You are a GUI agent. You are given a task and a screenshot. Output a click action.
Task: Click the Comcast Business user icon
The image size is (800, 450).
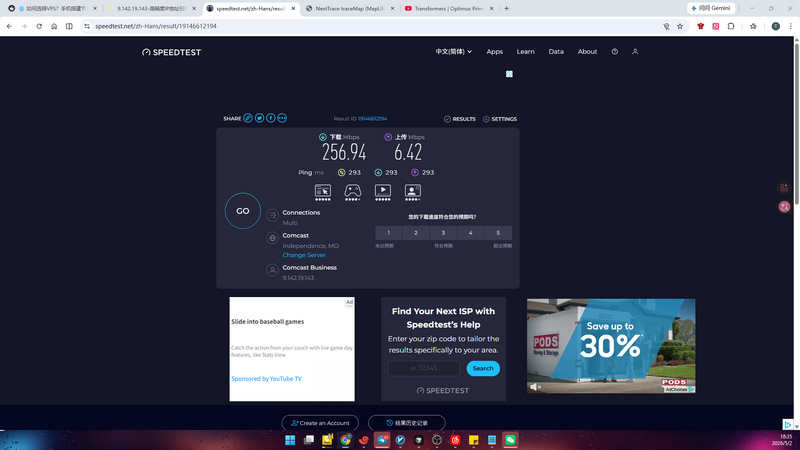pos(272,270)
